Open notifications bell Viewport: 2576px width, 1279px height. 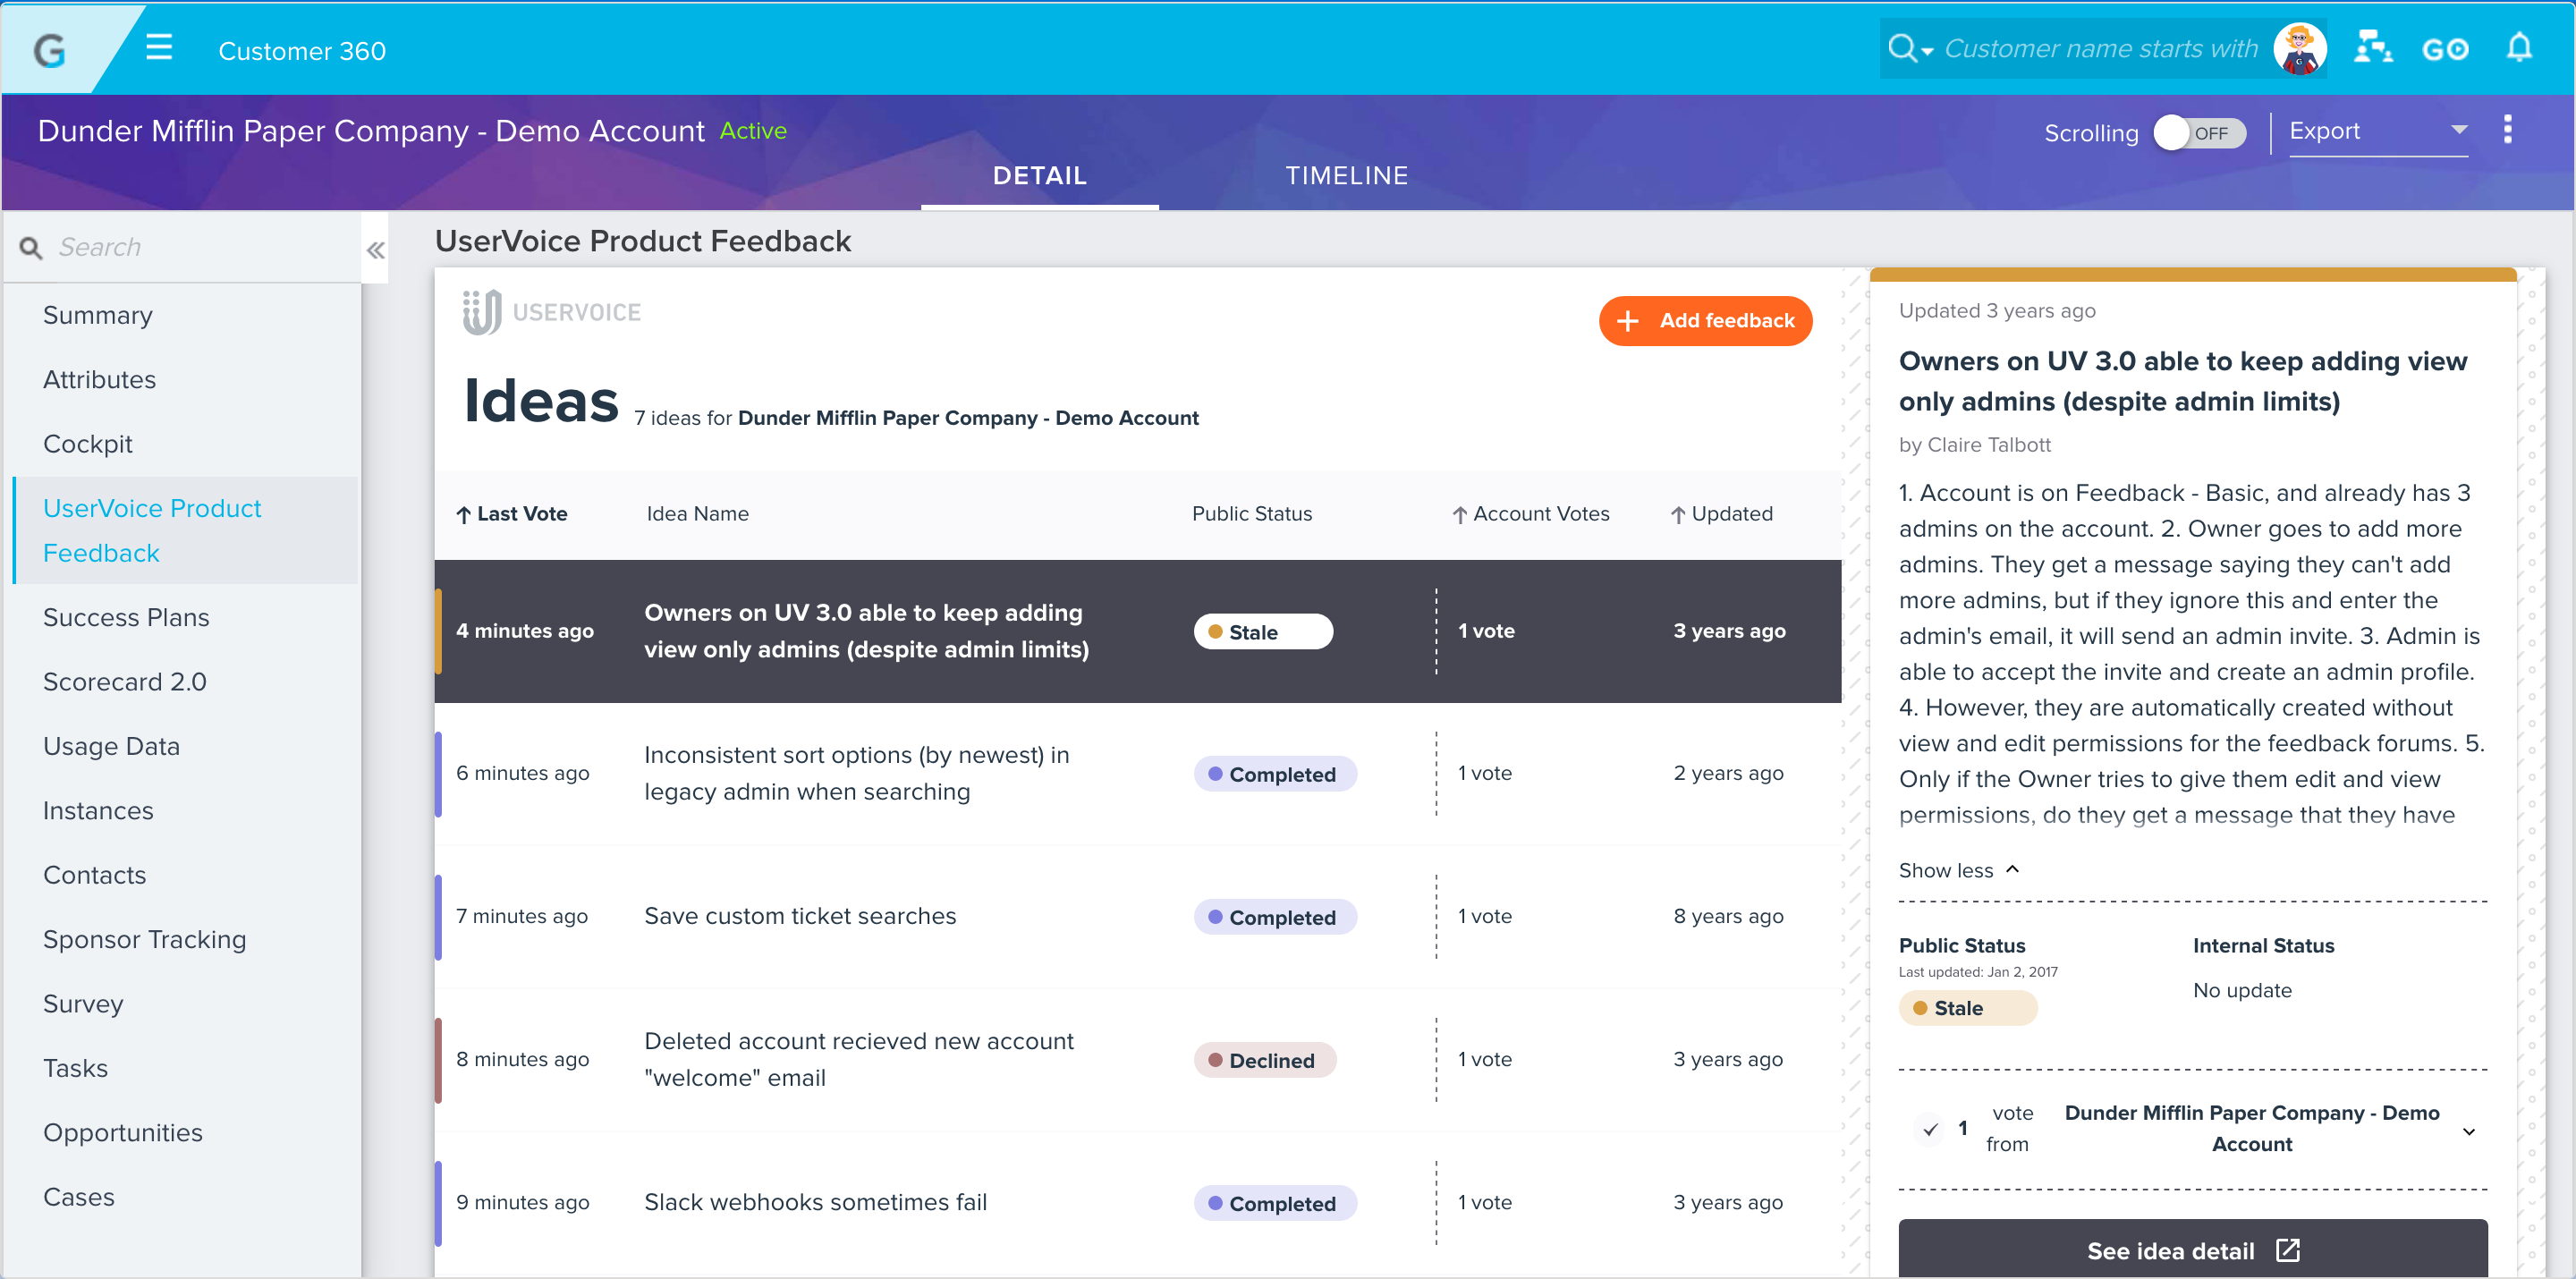click(x=2519, y=47)
